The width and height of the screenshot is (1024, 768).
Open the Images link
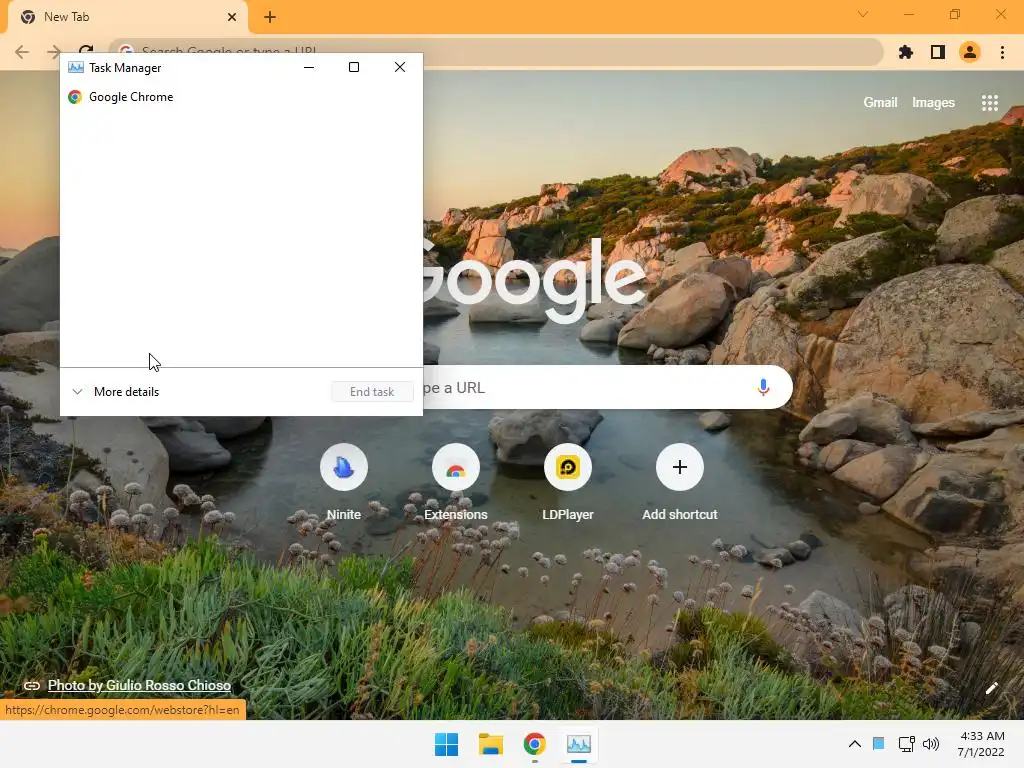coord(933,103)
